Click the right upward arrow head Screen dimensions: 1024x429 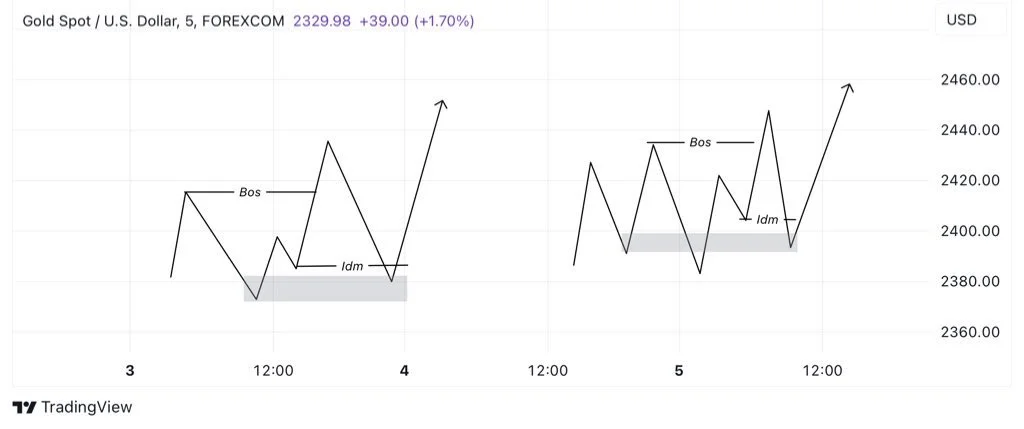[848, 87]
